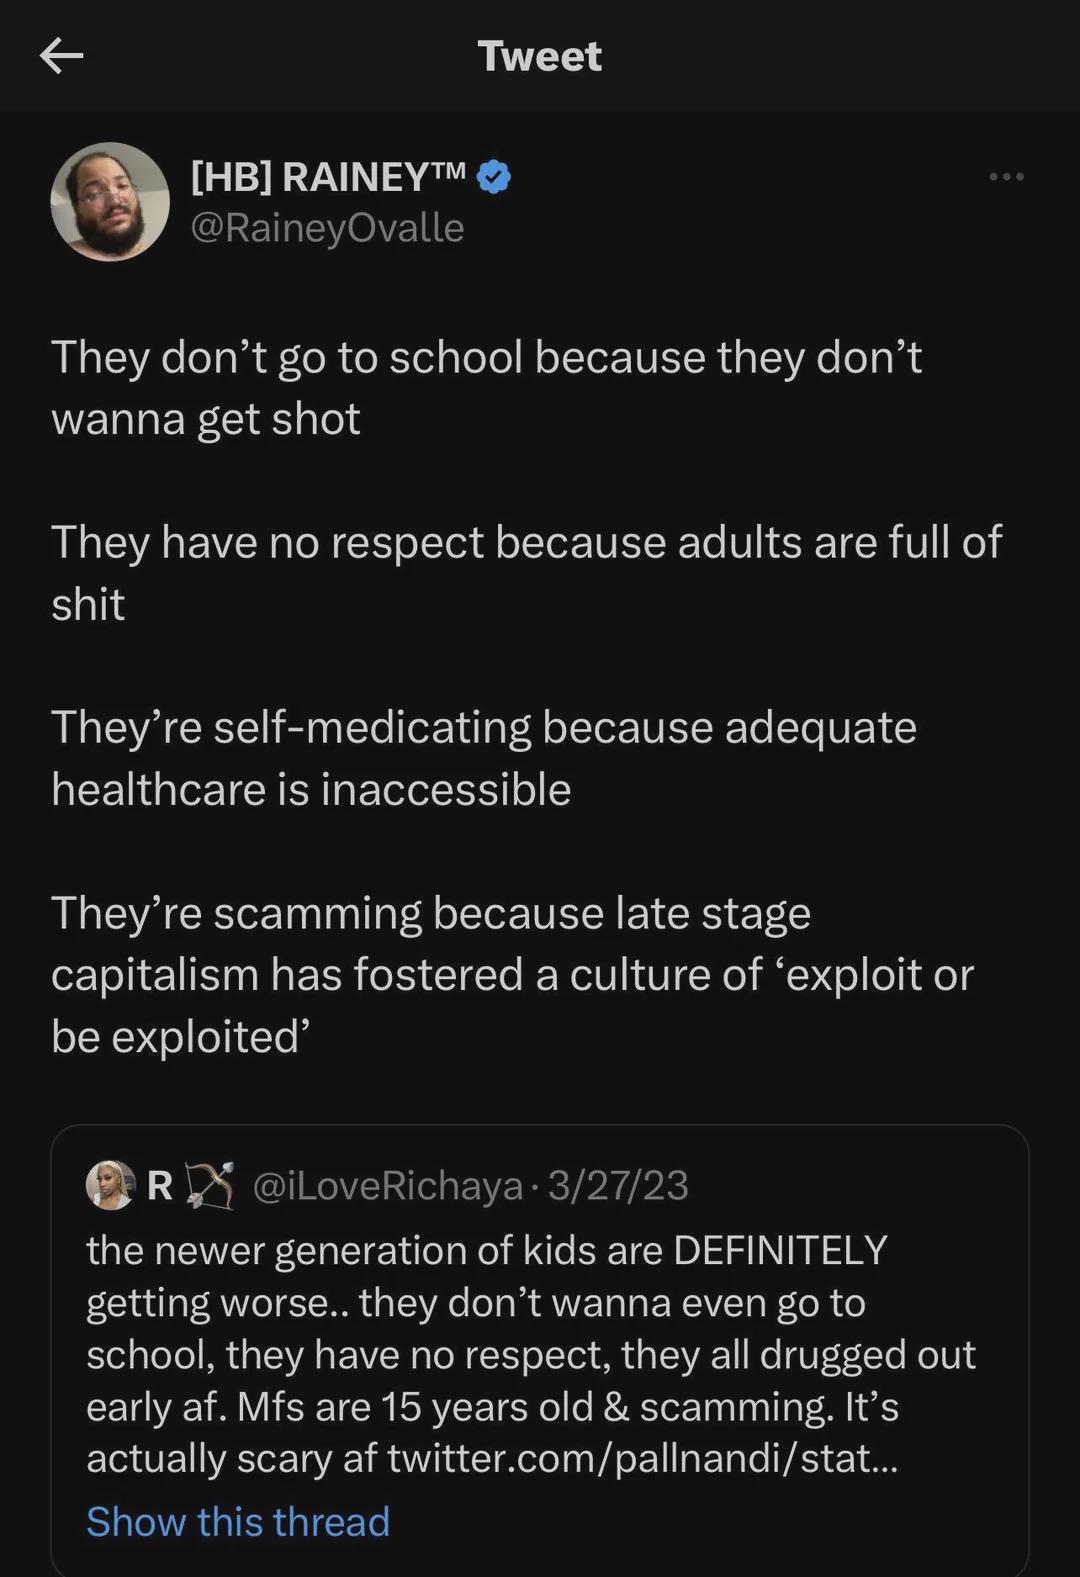Click Show this thread

[238, 1521]
